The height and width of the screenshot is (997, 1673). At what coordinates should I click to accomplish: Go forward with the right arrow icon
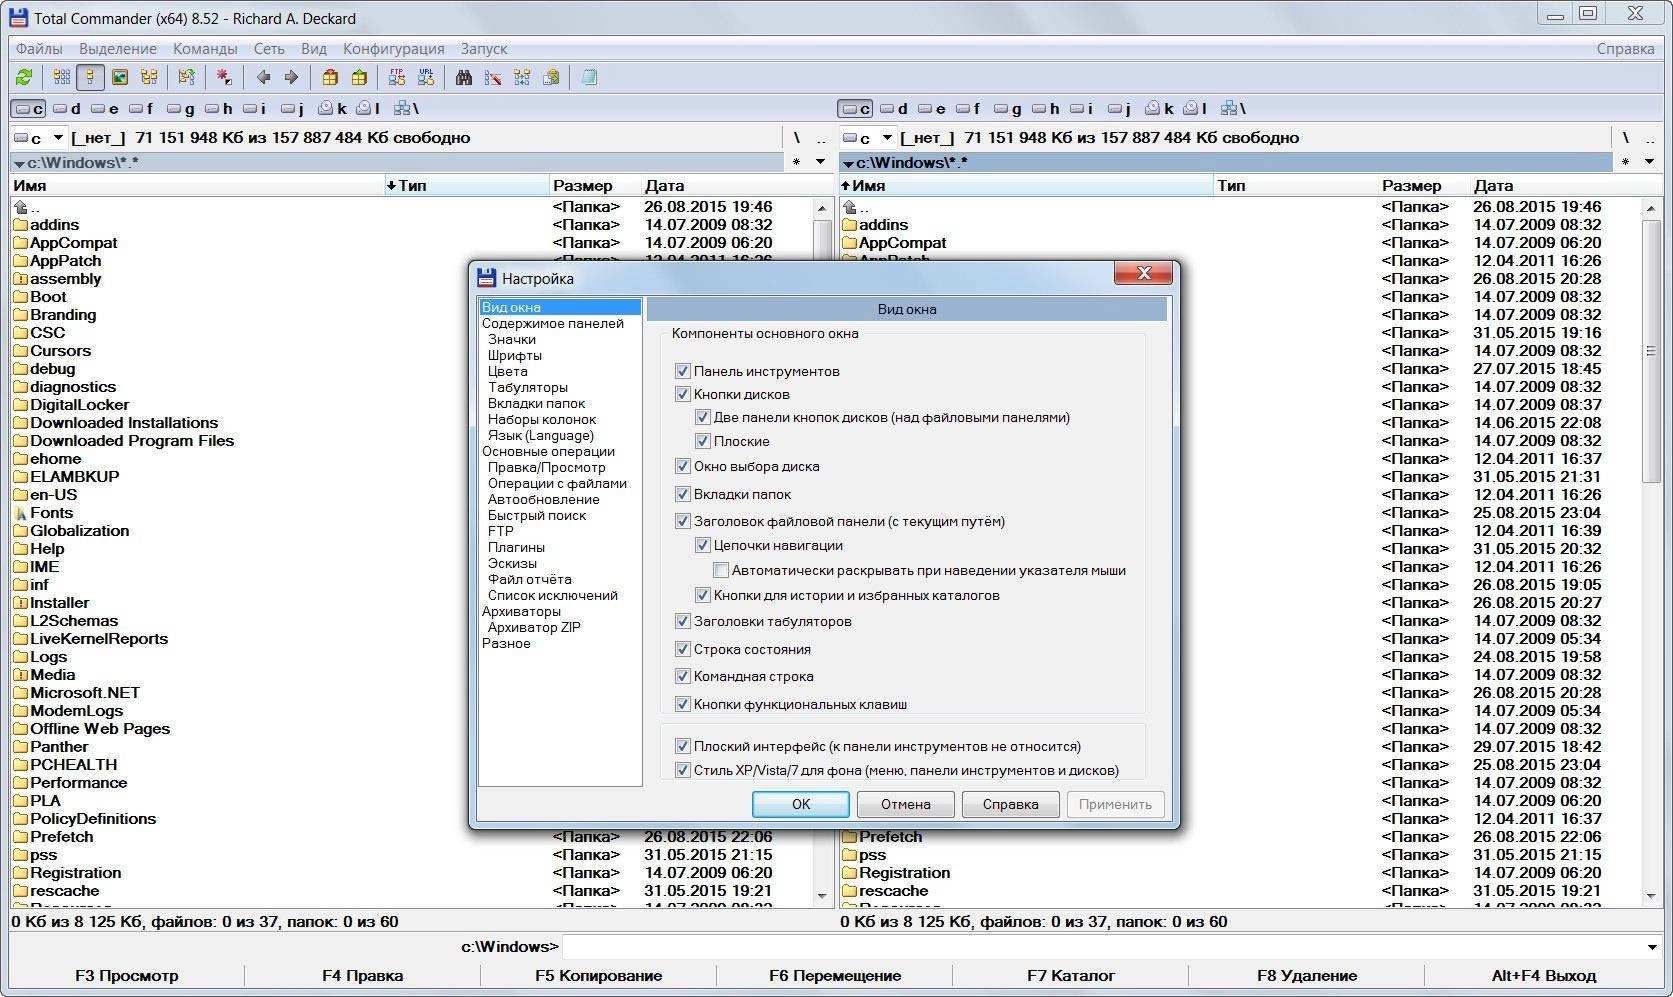[x=291, y=77]
